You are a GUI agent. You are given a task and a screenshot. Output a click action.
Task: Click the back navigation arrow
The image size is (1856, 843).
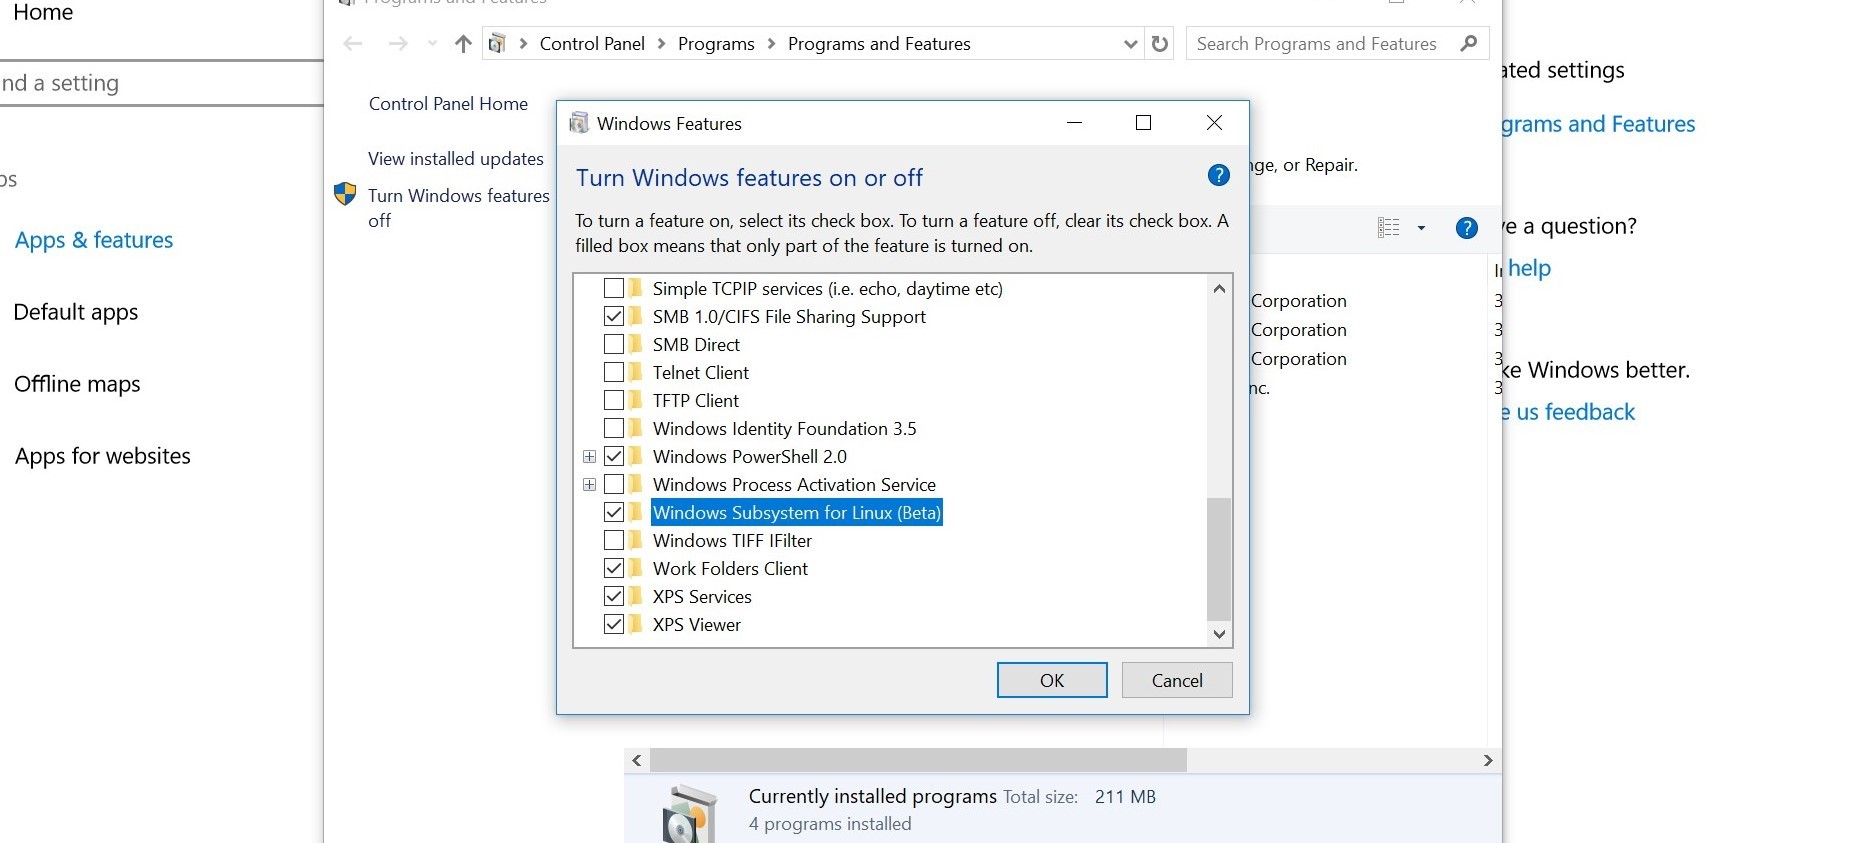[x=352, y=44]
